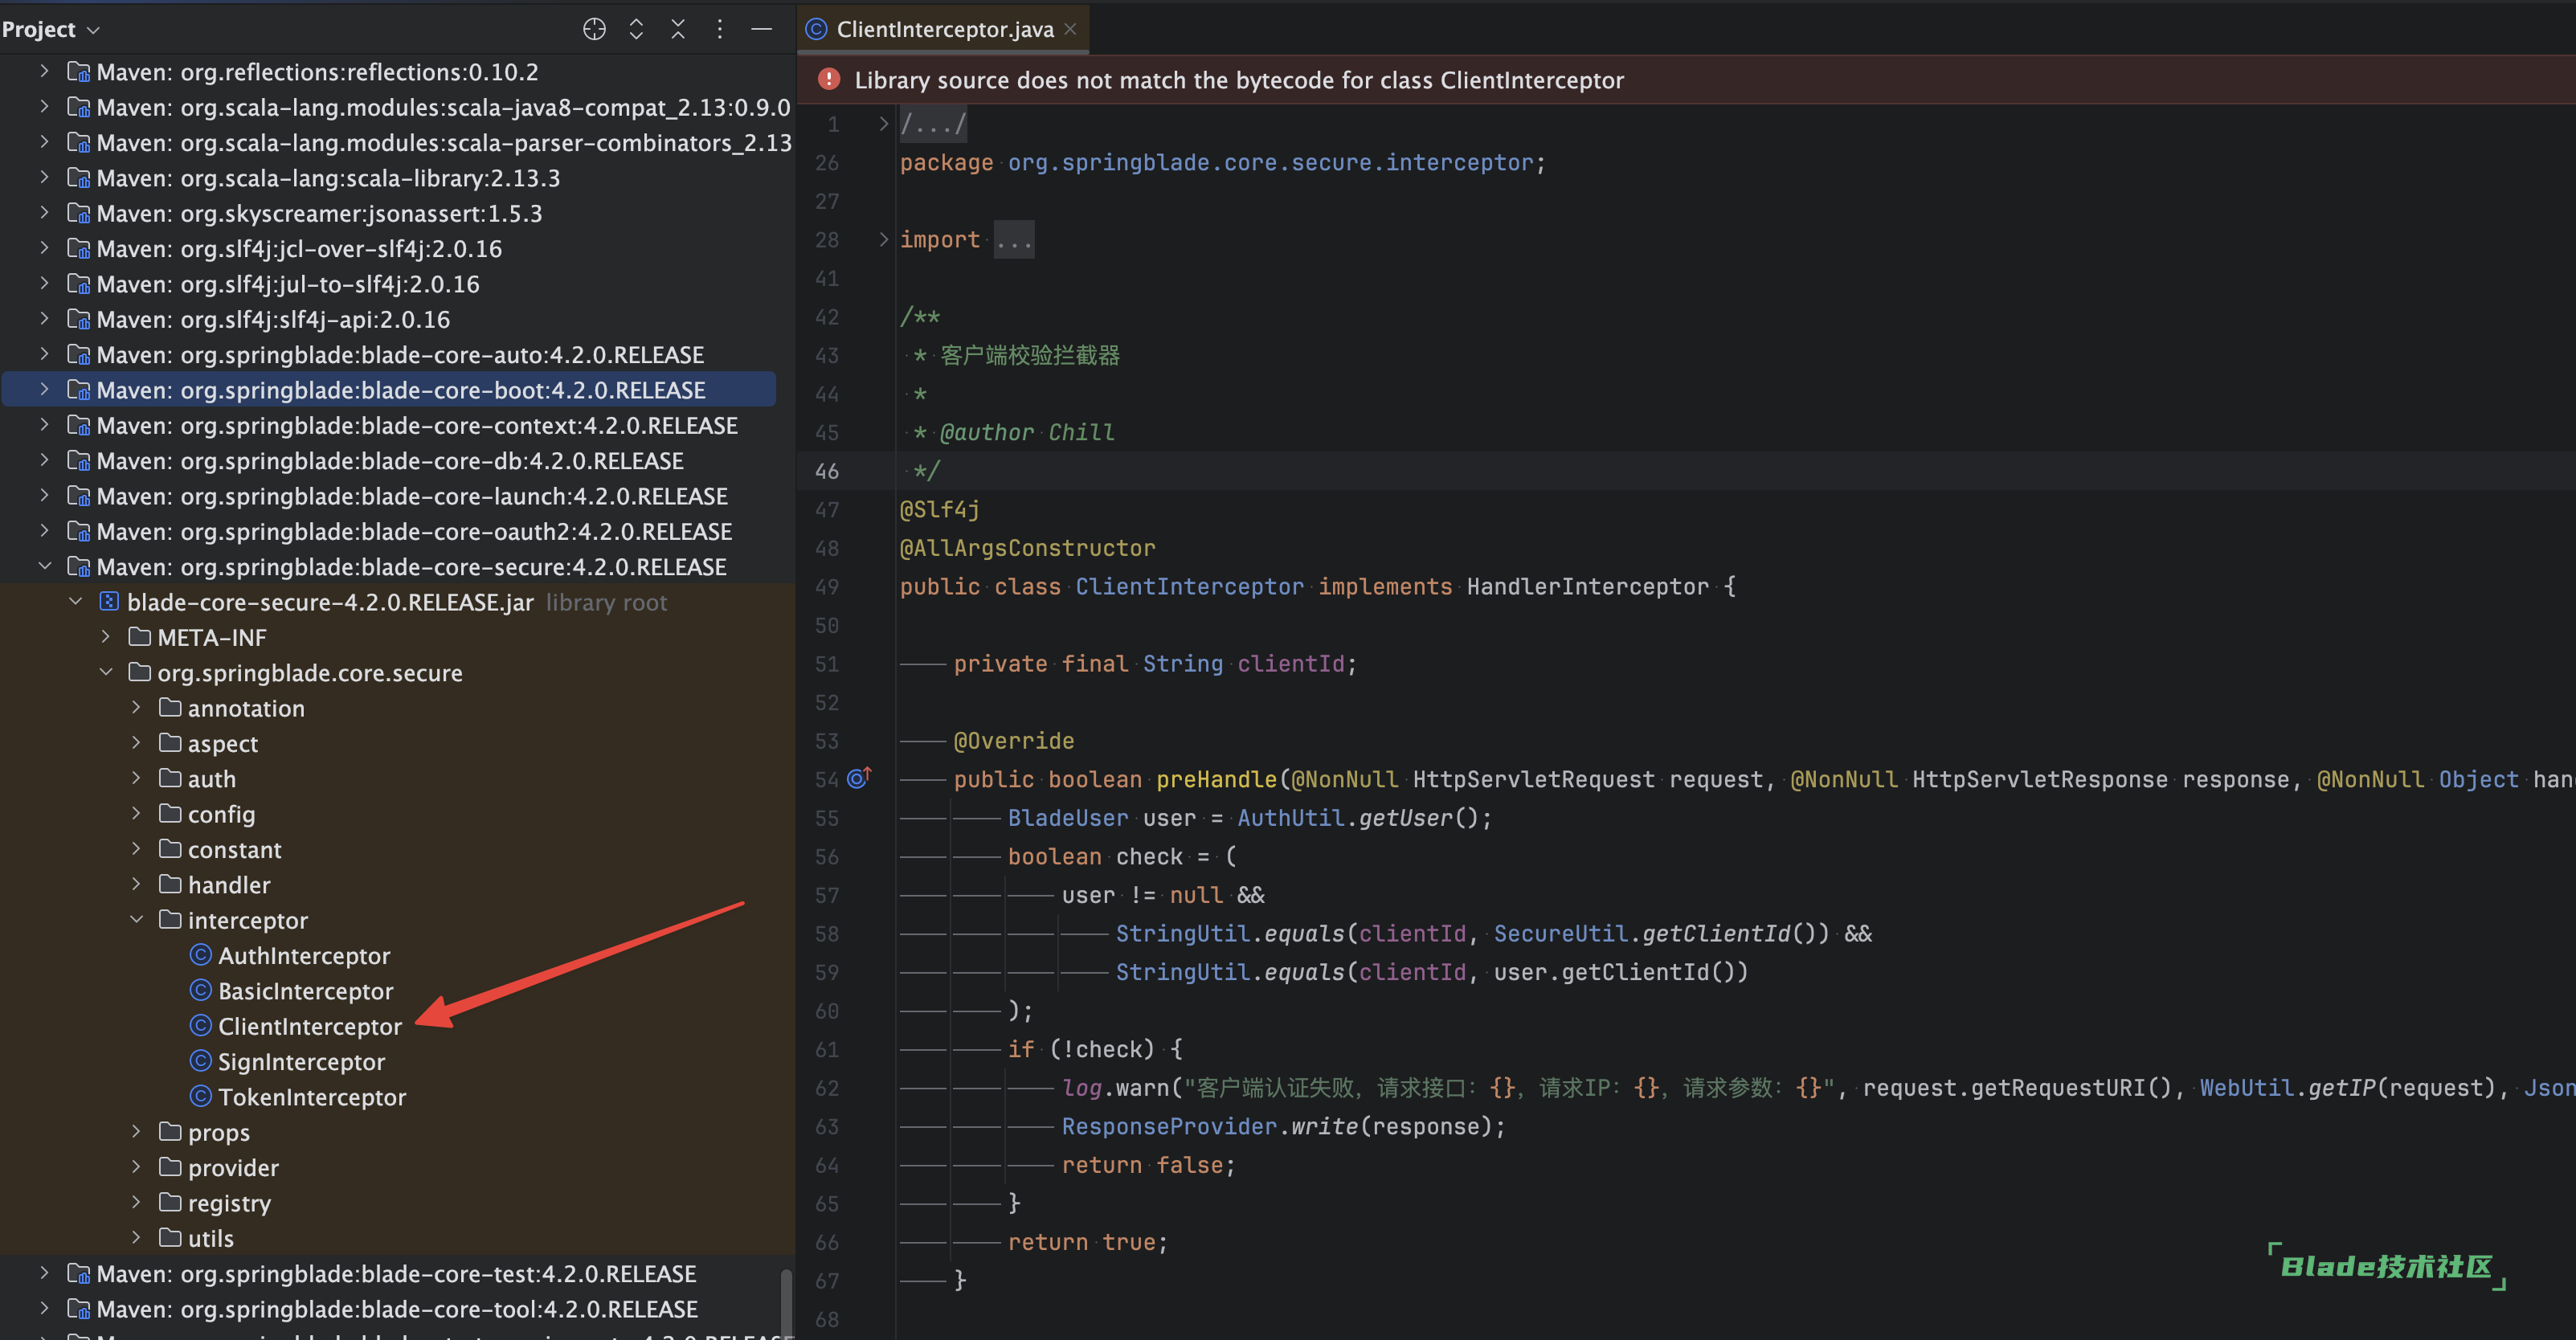Click scala-java8-compat library icon
Screen dimensions: 2576x1340
pos(79,107)
